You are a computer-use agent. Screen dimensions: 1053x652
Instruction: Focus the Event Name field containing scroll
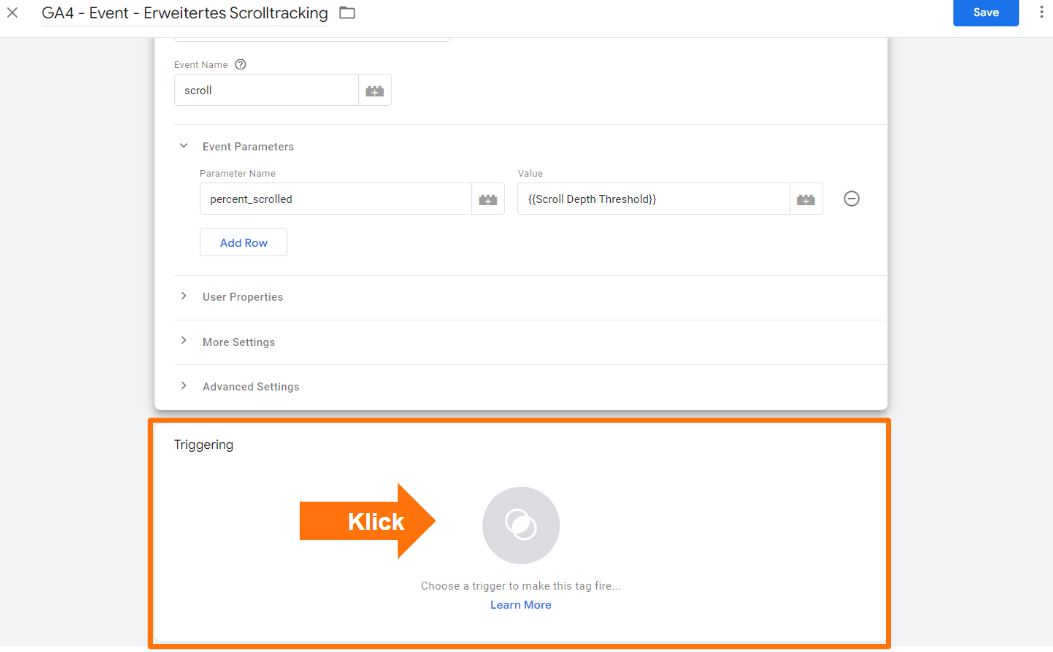(x=266, y=90)
